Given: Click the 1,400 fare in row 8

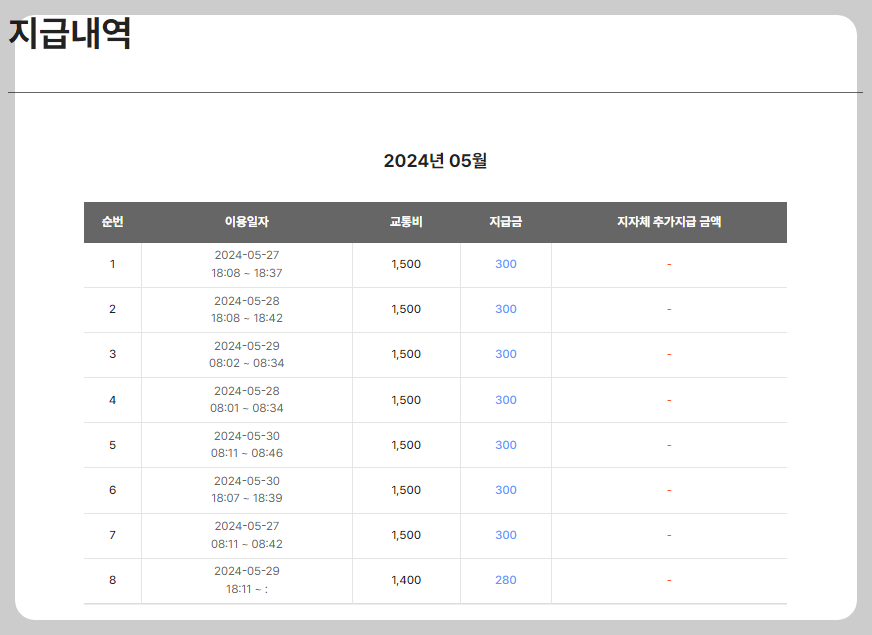Looking at the screenshot, I should (x=406, y=580).
